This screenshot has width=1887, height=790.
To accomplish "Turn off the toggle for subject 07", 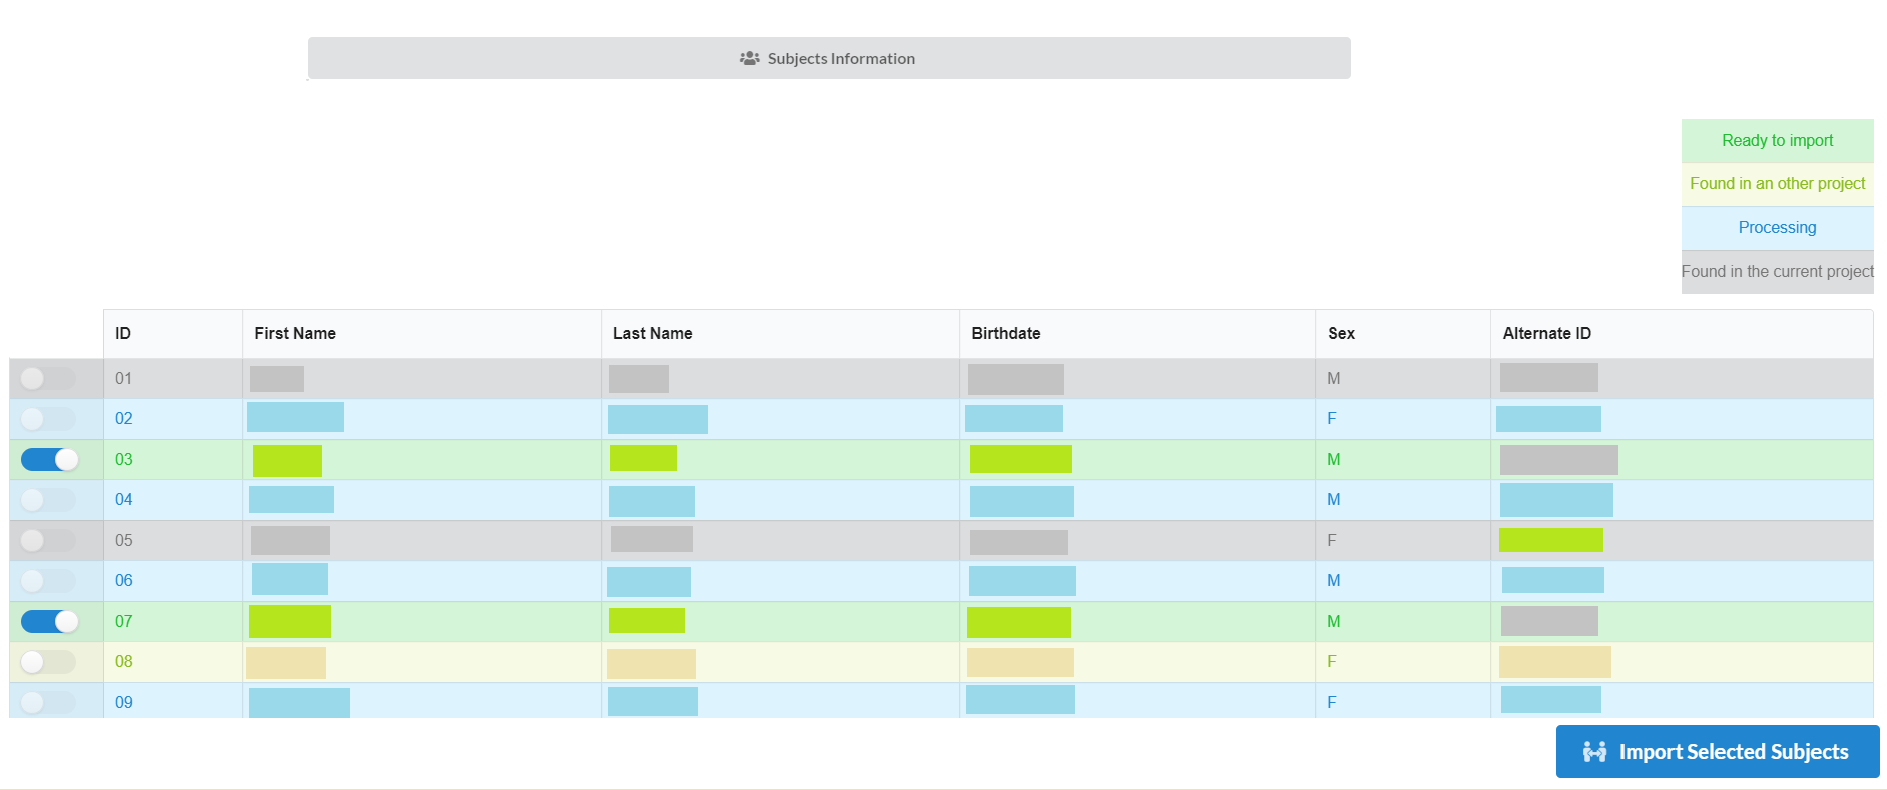I will click(x=49, y=621).
